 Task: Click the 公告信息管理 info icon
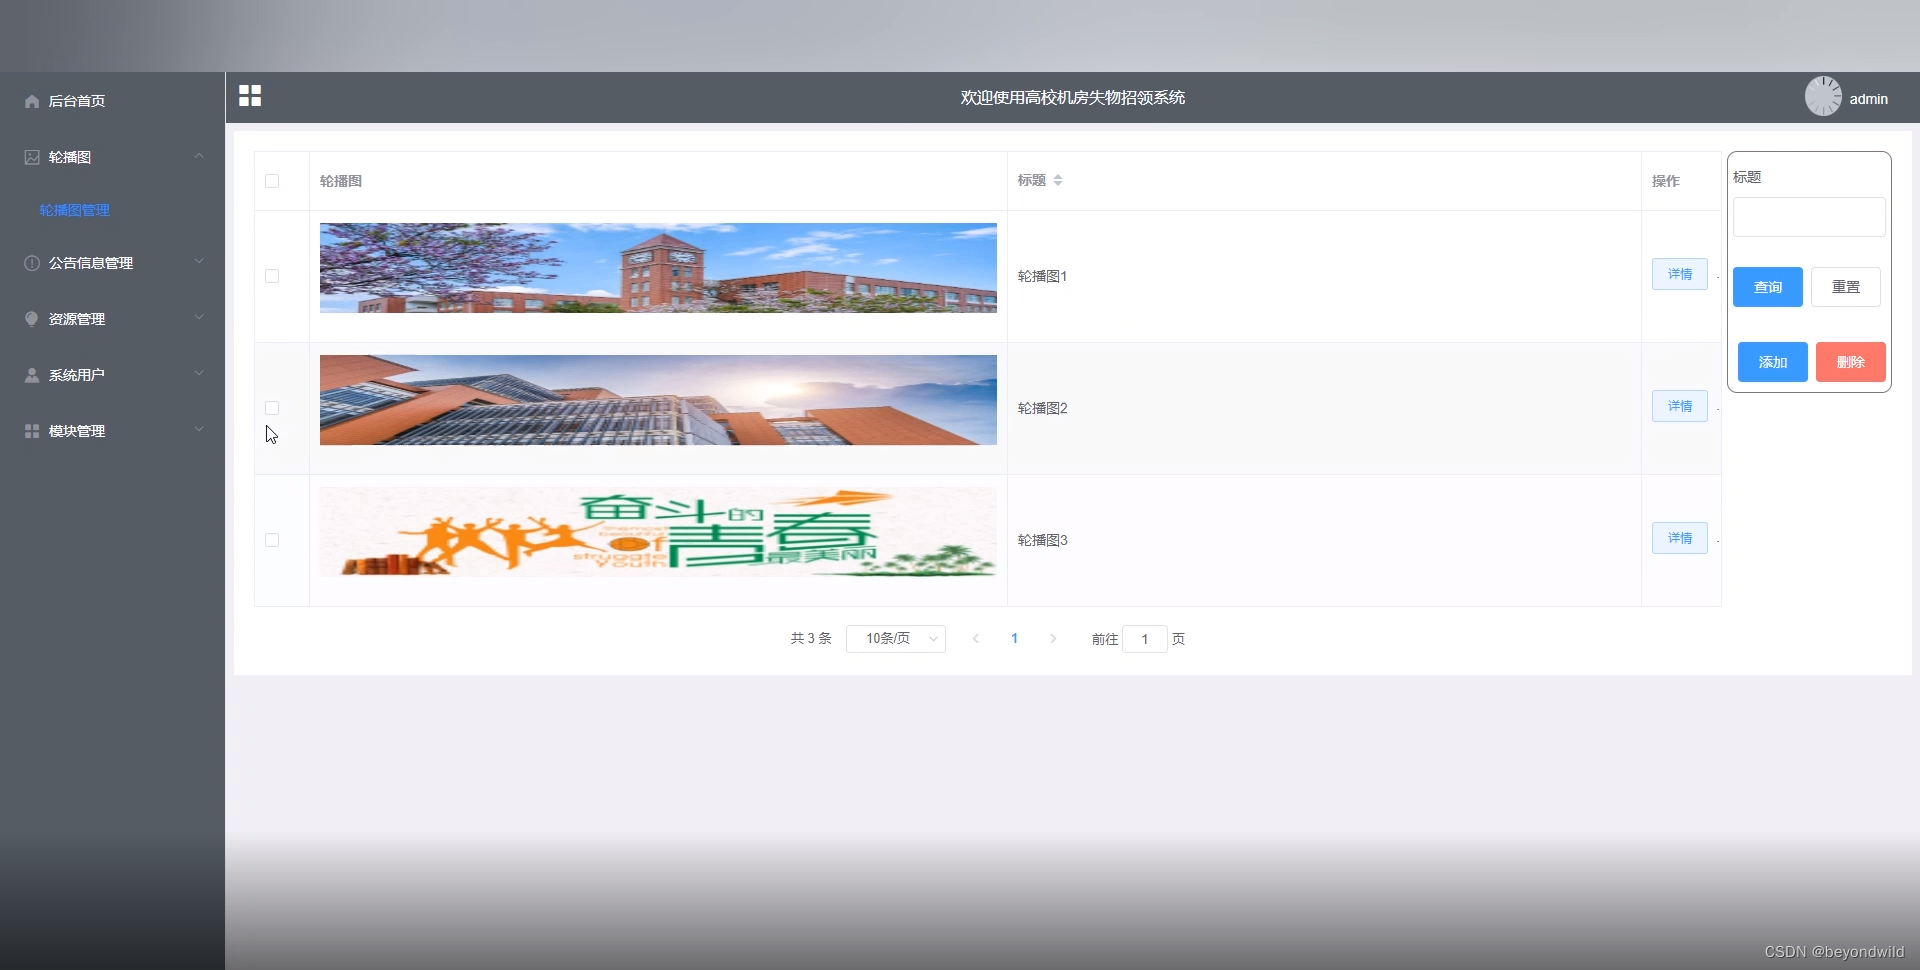pyautogui.click(x=31, y=263)
